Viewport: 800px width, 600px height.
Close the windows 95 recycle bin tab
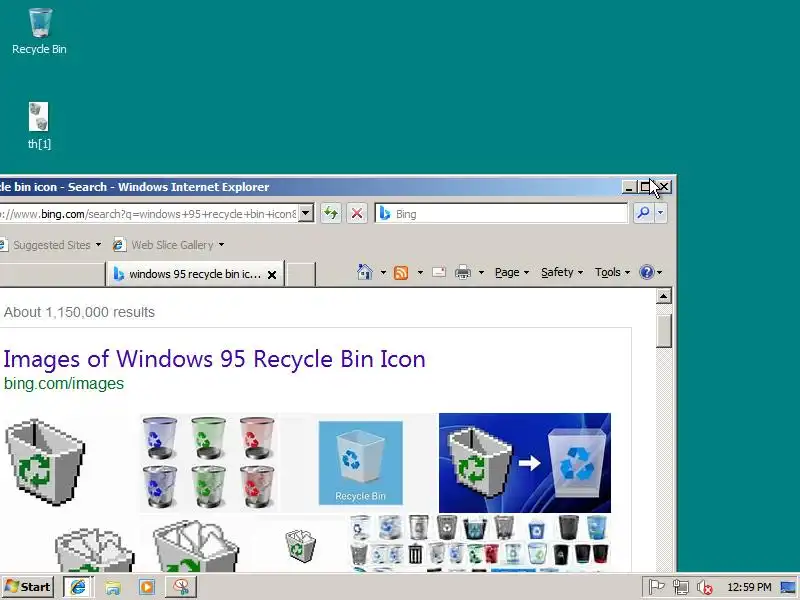tap(272, 275)
